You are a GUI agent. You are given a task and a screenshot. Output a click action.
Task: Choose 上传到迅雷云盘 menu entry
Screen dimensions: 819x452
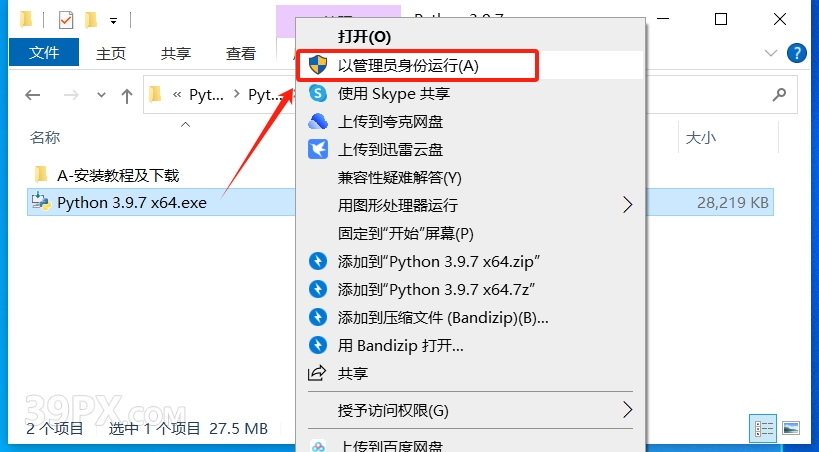tap(390, 150)
